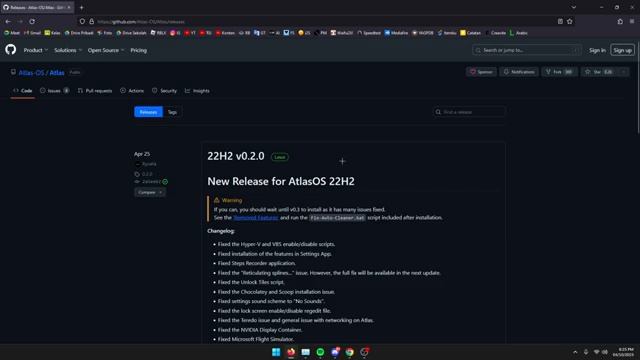Image resolution: width=640 pixels, height=360 pixels.
Task: Expand the Star options dropdown arrow
Action: point(623,72)
